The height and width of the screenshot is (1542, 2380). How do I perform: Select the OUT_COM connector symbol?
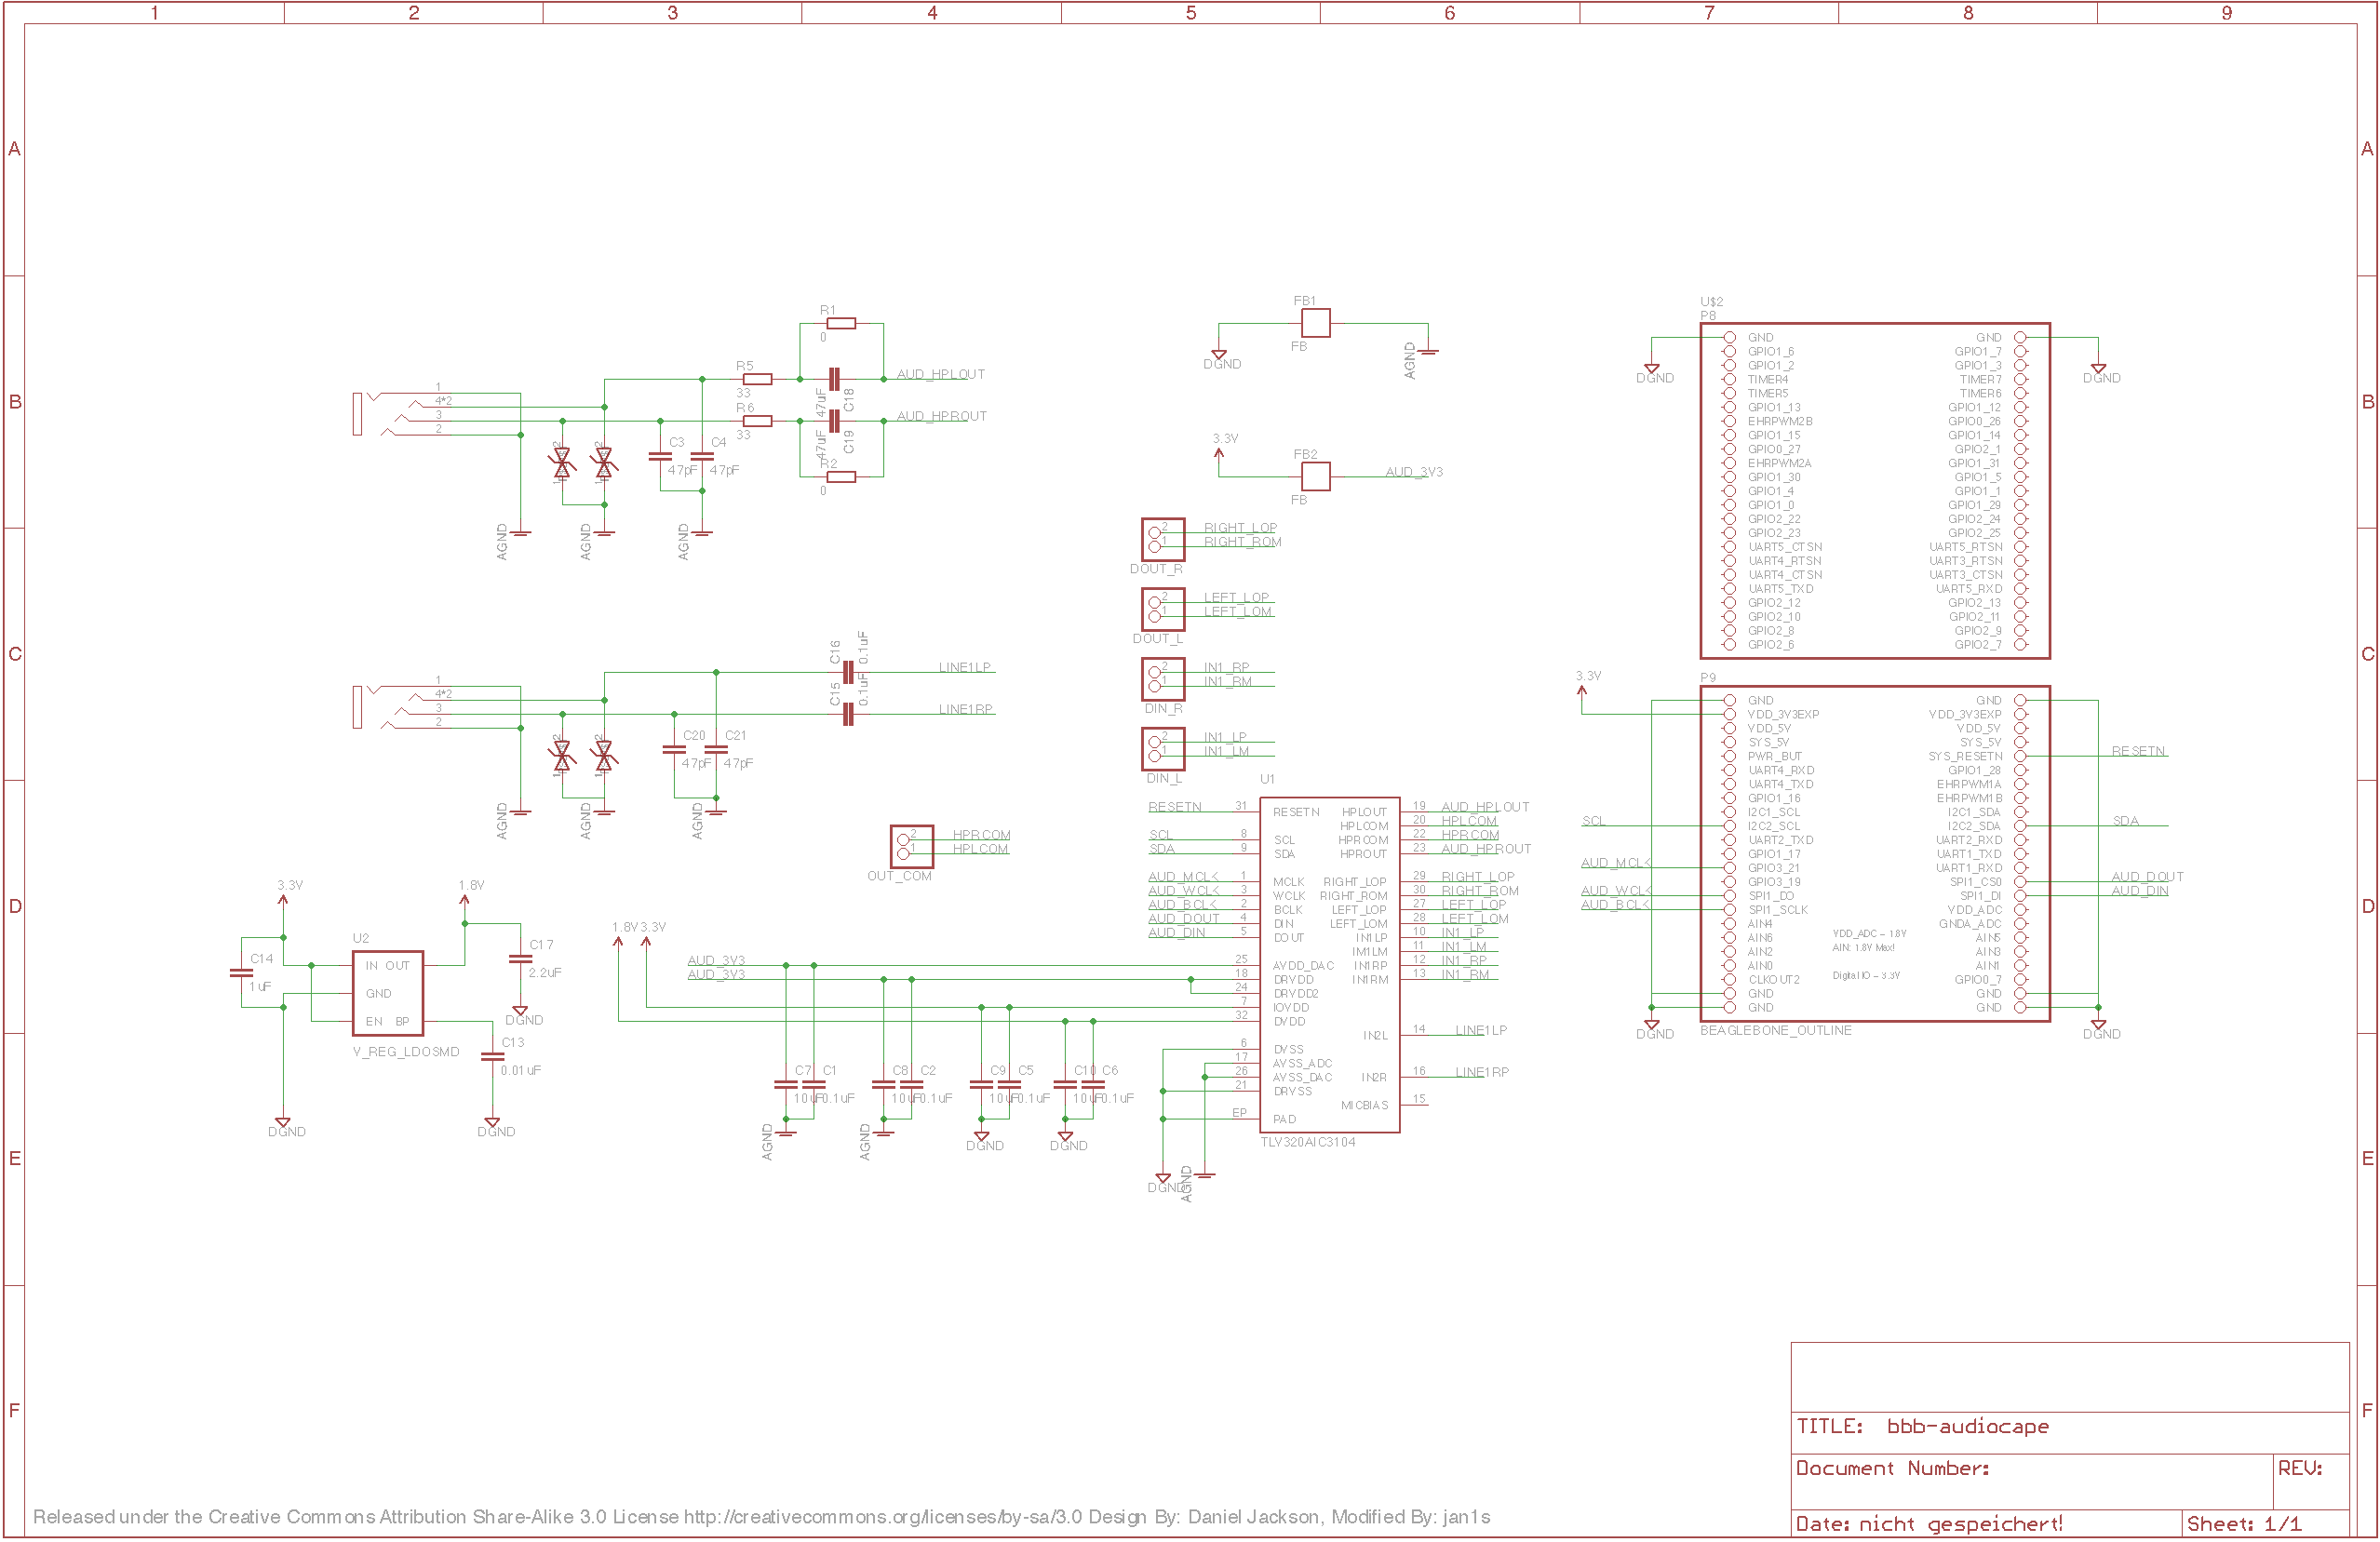pyautogui.click(x=911, y=847)
